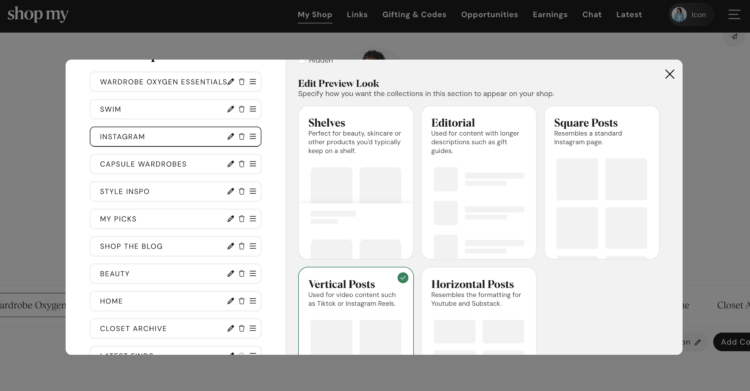Screen dimensions: 750x391
Task: Edit the Instagram section with pencil icon
Action: click(231, 136)
